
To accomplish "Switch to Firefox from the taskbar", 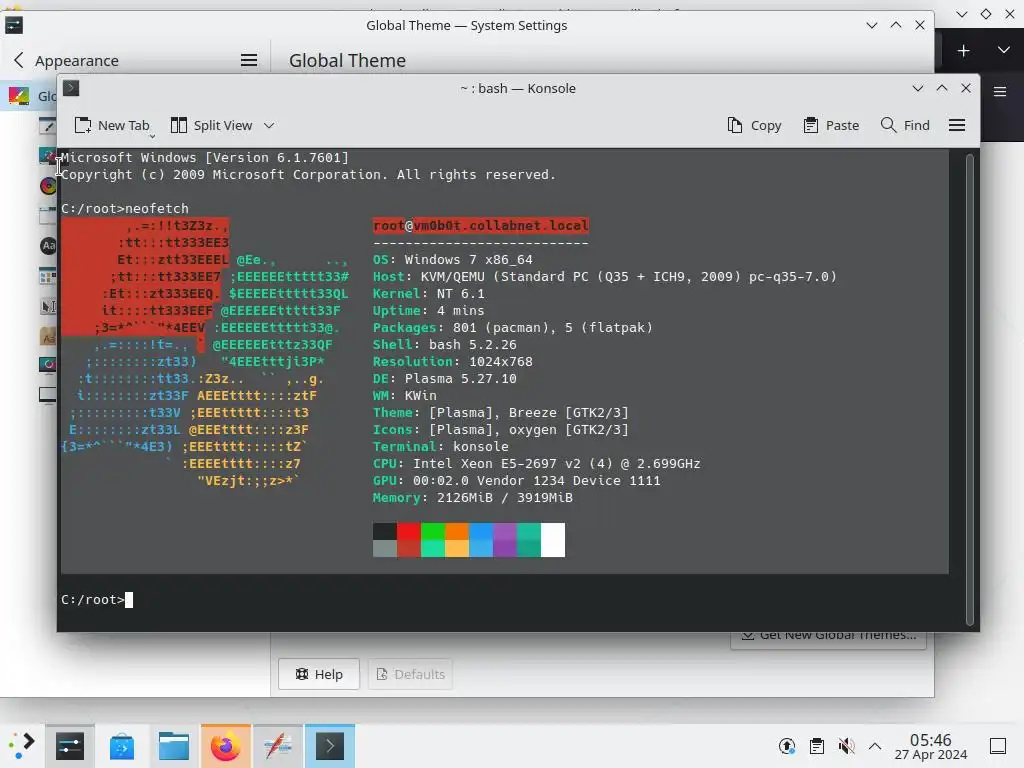I will pyautogui.click(x=226, y=746).
